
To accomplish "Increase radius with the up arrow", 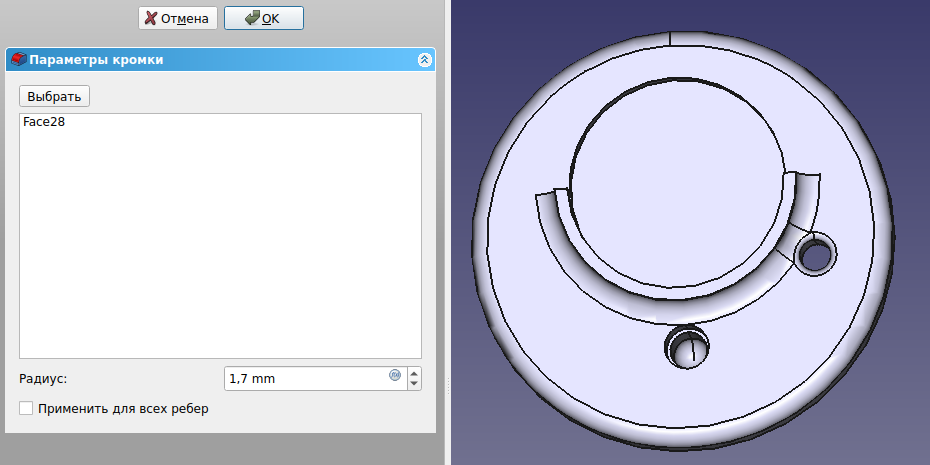I will 415,373.
